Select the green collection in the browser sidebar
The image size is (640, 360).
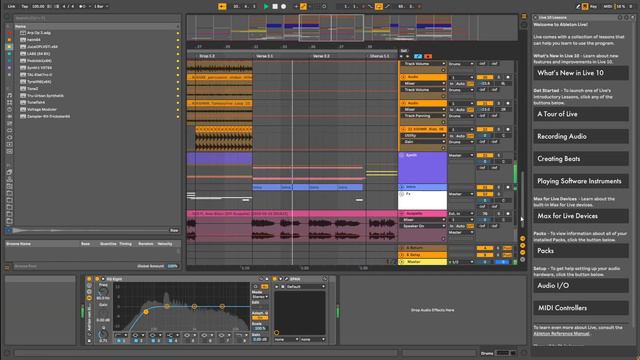9,53
